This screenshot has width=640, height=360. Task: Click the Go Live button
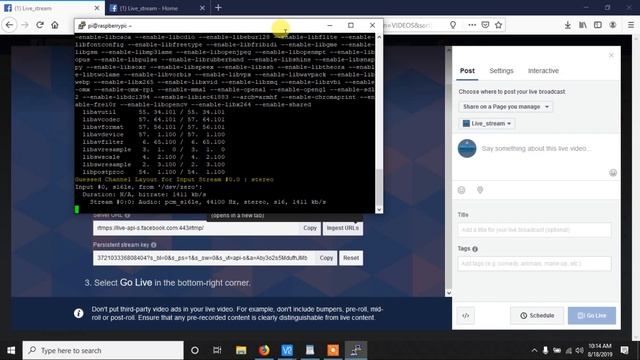[x=592, y=316]
